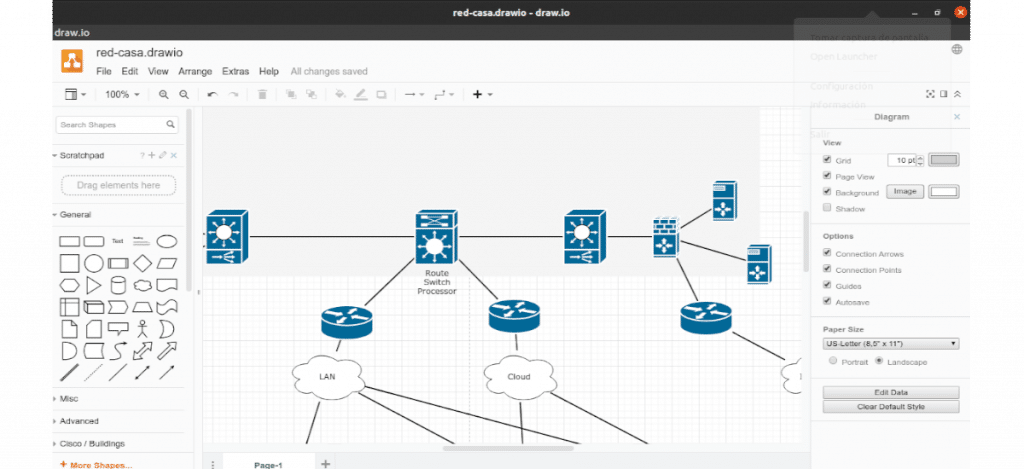Select the actor stick figure shape
The width and height of the screenshot is (1024, 469).
[142, 329]
